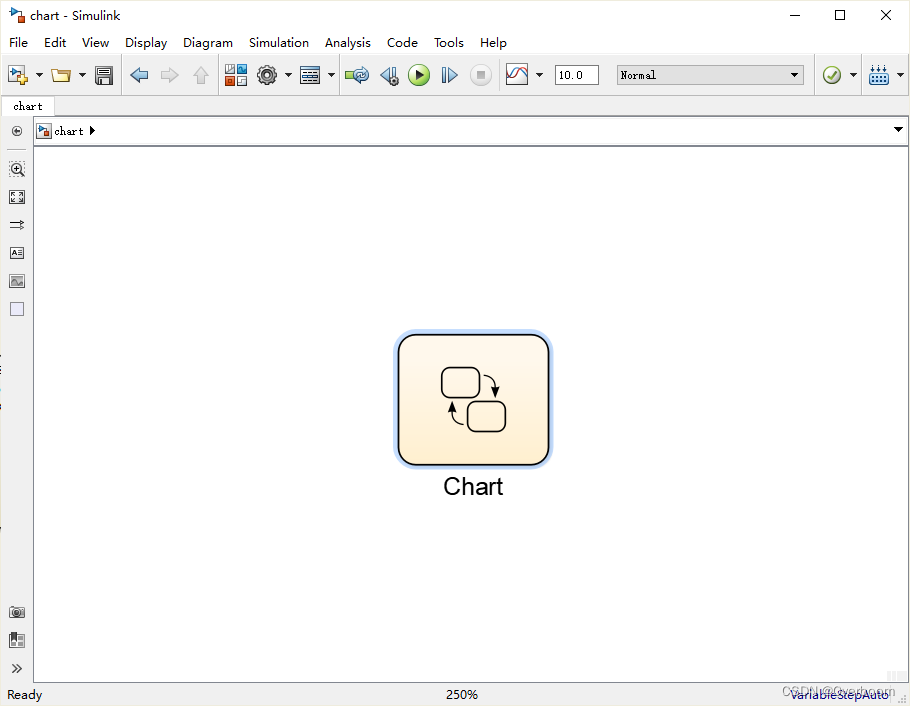Open the Diagram menu
The width and height of the screenshot is (910, 706).
207,42
